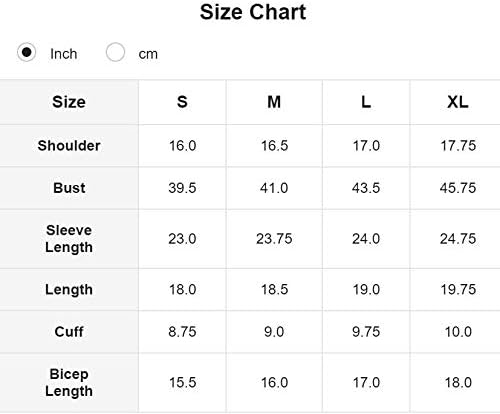Click the Size Chart heading
Image resolution: width=500 pixels, height=414 pixels.
point(253,12)
